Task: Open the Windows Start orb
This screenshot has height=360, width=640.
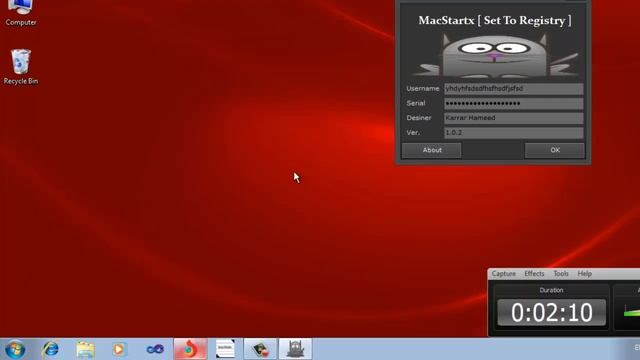Action: pos(16,349)
